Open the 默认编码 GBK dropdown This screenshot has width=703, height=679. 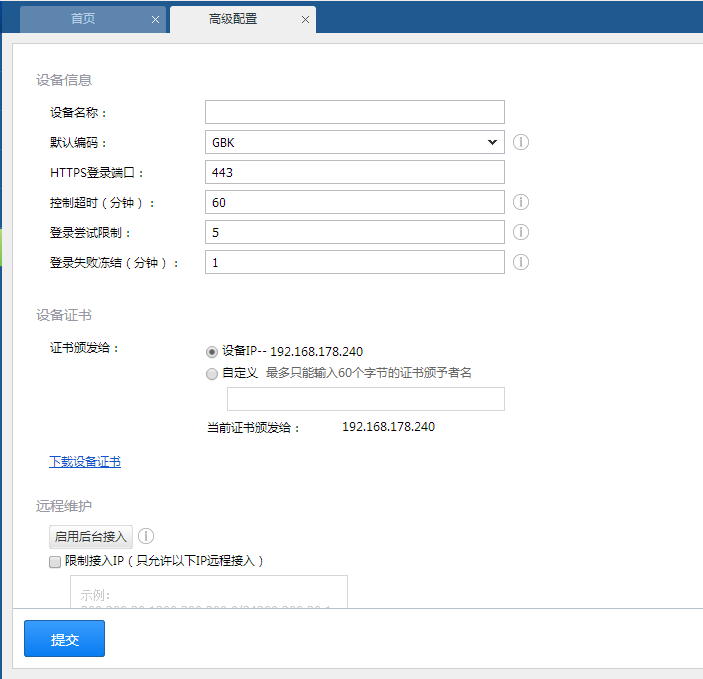click(355, 142)
